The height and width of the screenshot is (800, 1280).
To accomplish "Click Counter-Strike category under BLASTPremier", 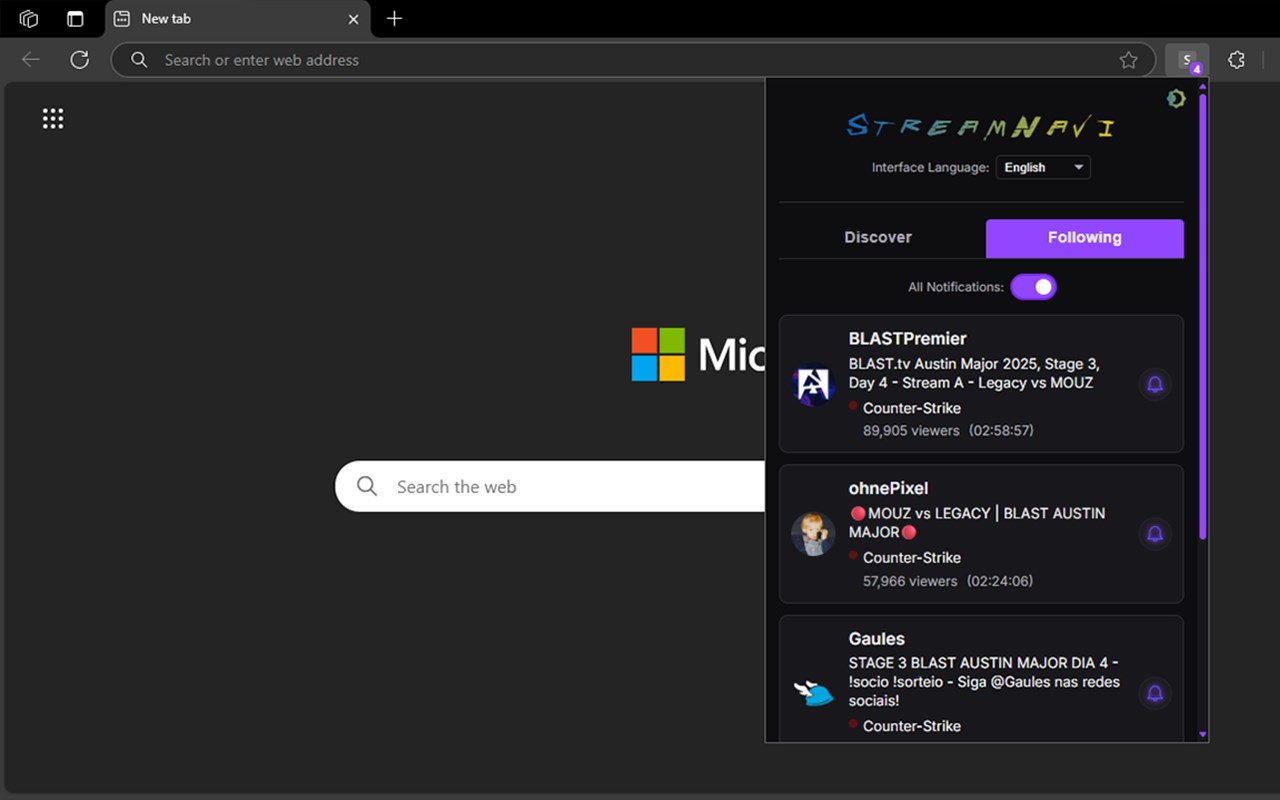I will click(912, 408).
